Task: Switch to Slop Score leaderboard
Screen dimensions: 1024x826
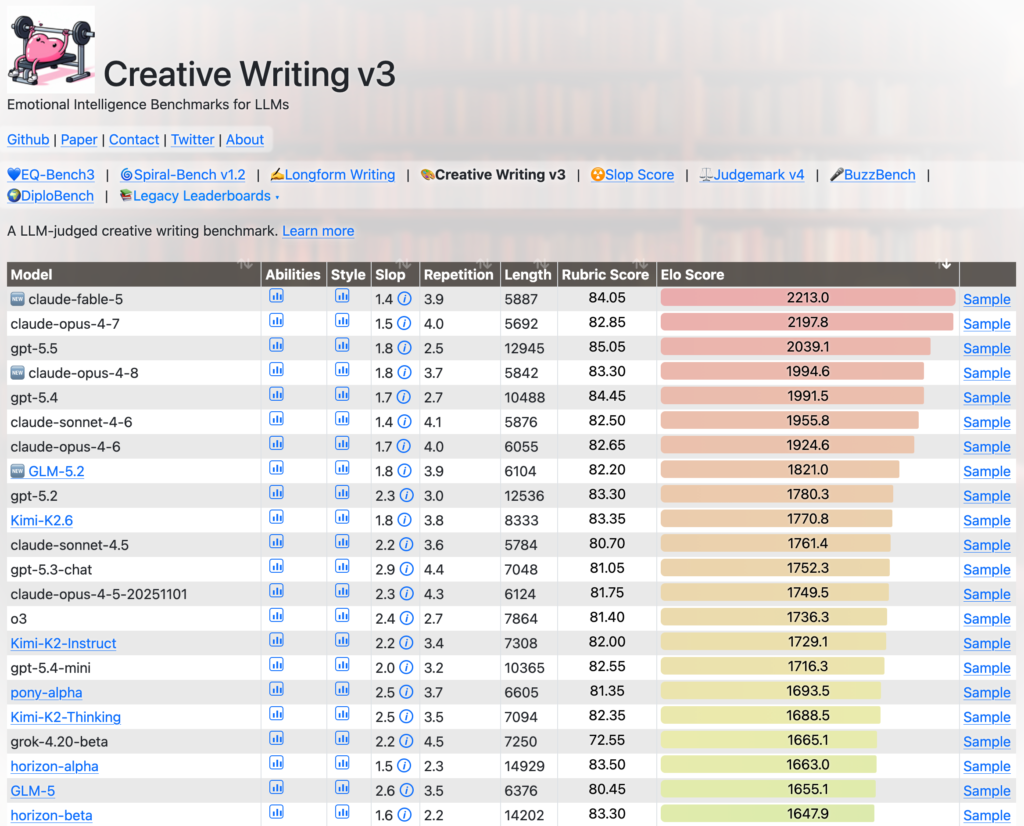Action: [632, 175]
